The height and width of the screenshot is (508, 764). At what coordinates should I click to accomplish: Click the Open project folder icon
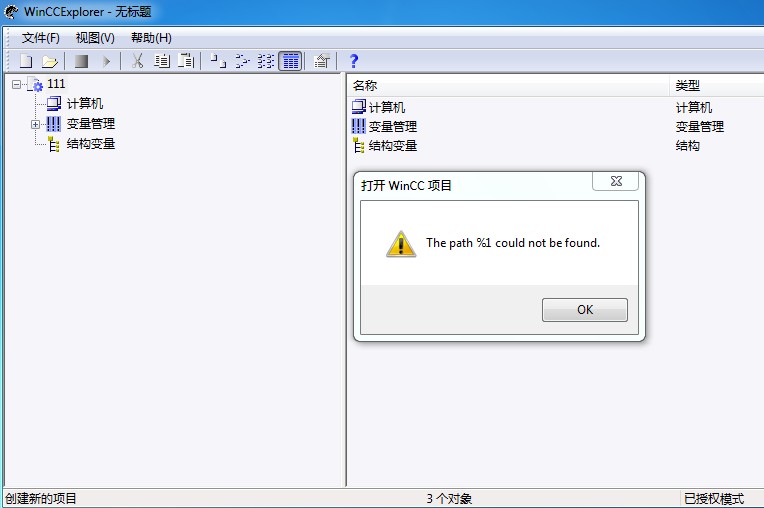[x=49, y=61]
